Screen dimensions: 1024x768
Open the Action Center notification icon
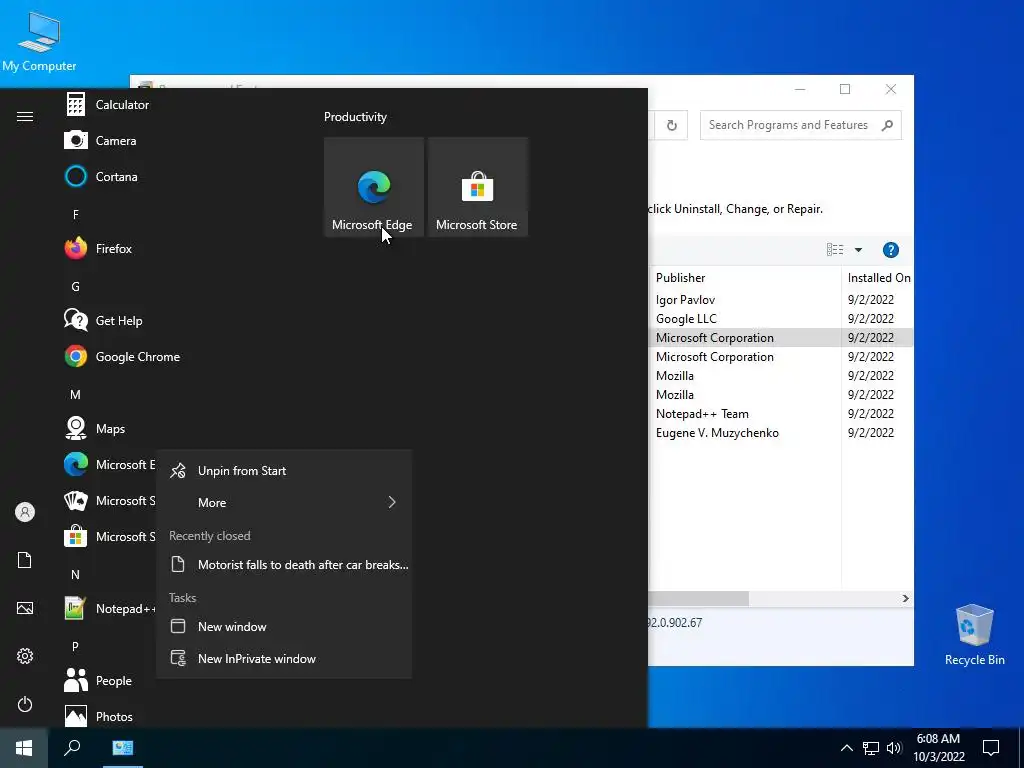(991, 748)
